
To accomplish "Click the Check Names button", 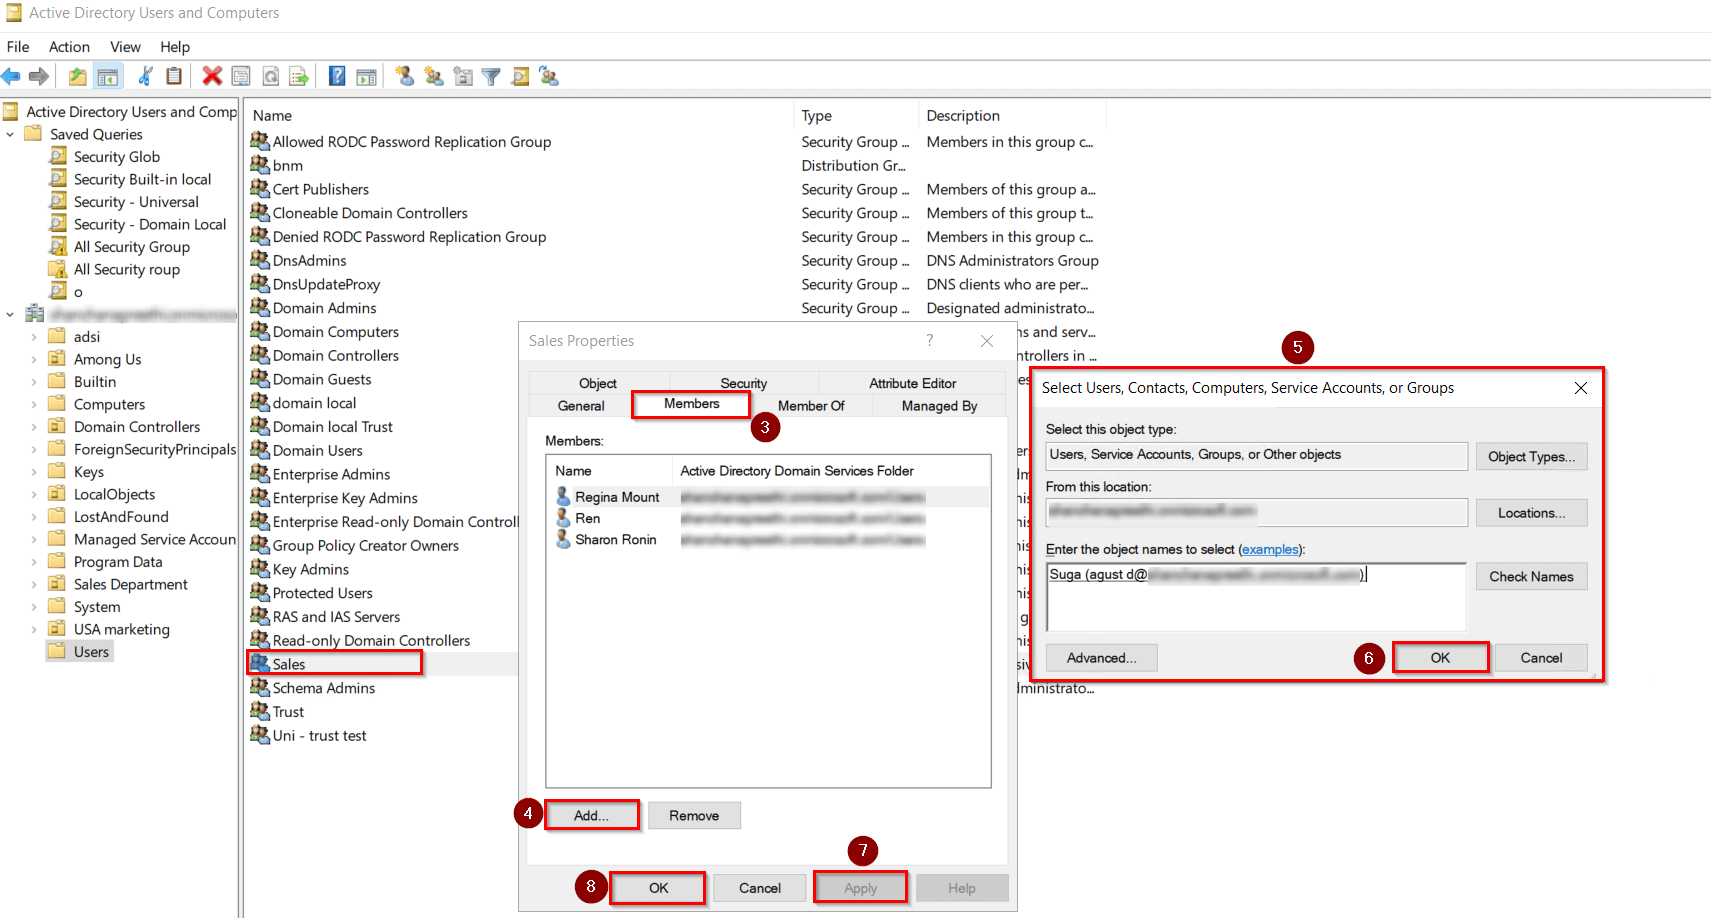I will coord(1531,576).
